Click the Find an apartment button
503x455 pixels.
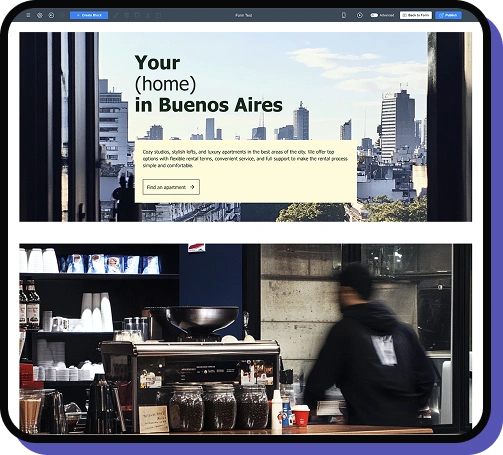point(171,187)
